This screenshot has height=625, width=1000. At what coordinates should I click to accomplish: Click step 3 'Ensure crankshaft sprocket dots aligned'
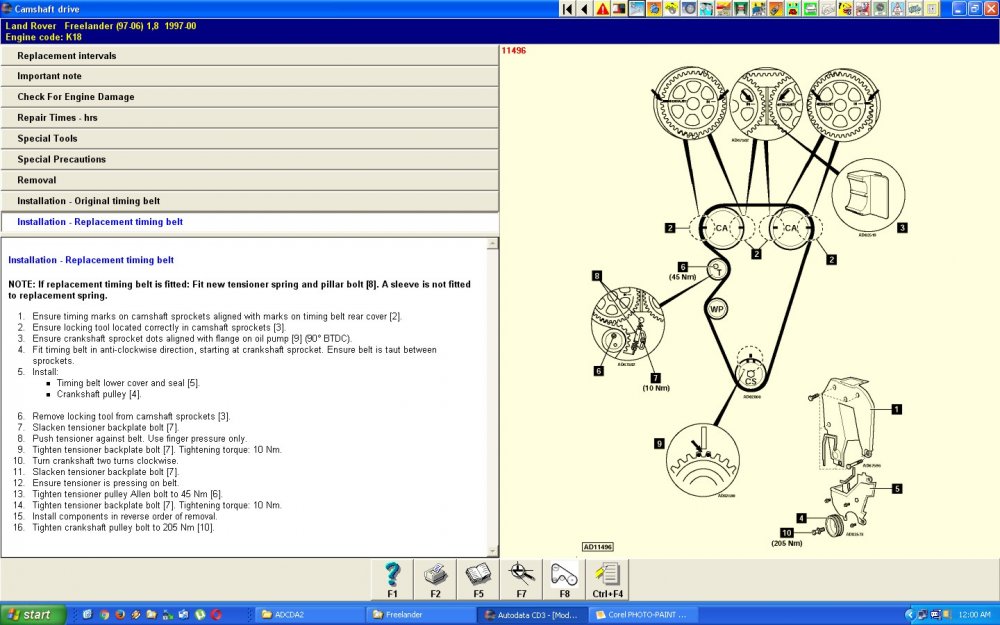click(x=192, y=339)
